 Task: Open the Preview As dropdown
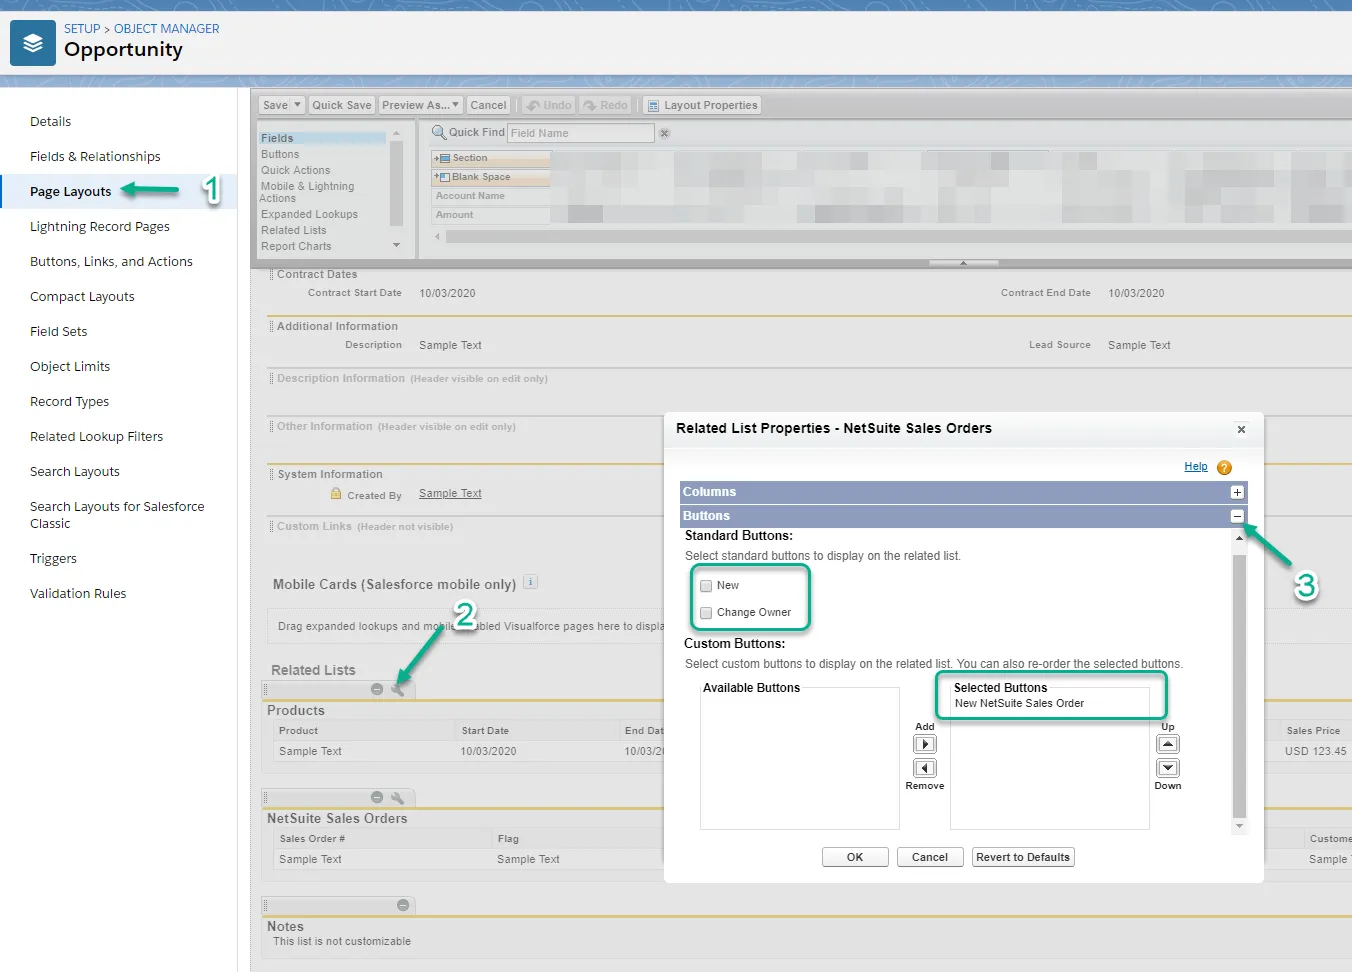point(420,105)
